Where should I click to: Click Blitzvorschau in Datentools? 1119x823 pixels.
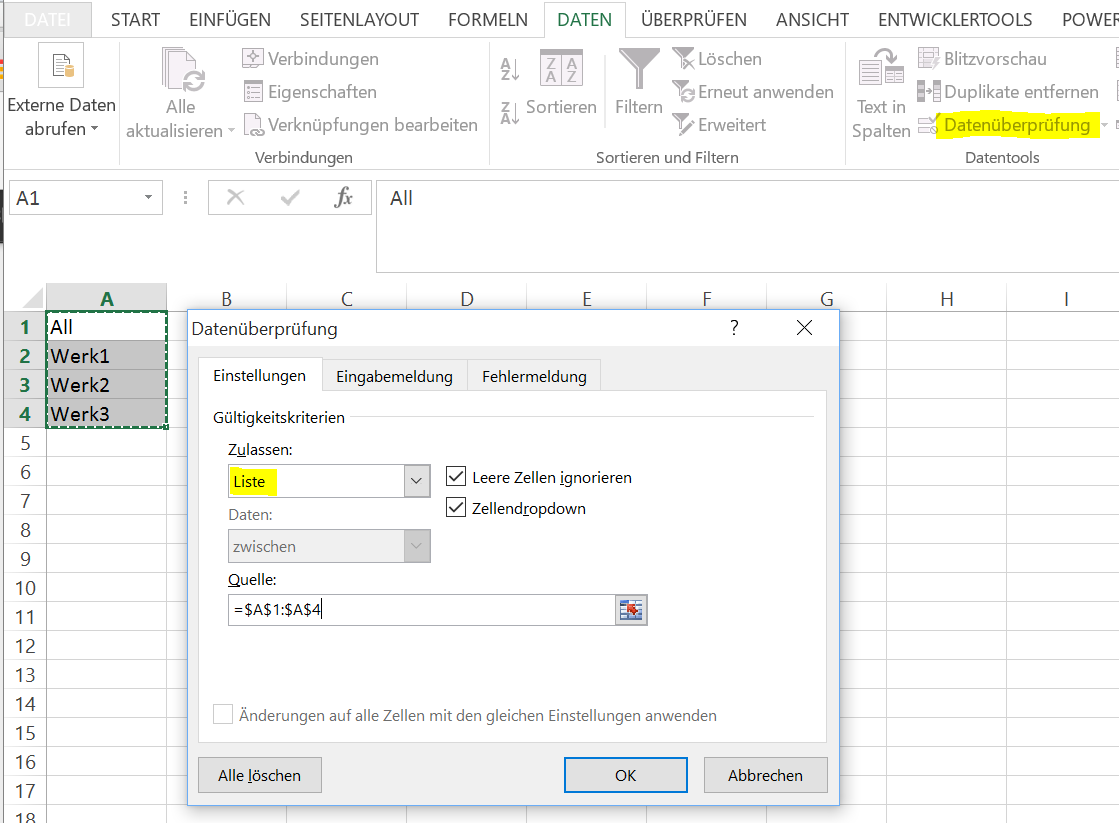pyautogui.click(x=982, y=59)
